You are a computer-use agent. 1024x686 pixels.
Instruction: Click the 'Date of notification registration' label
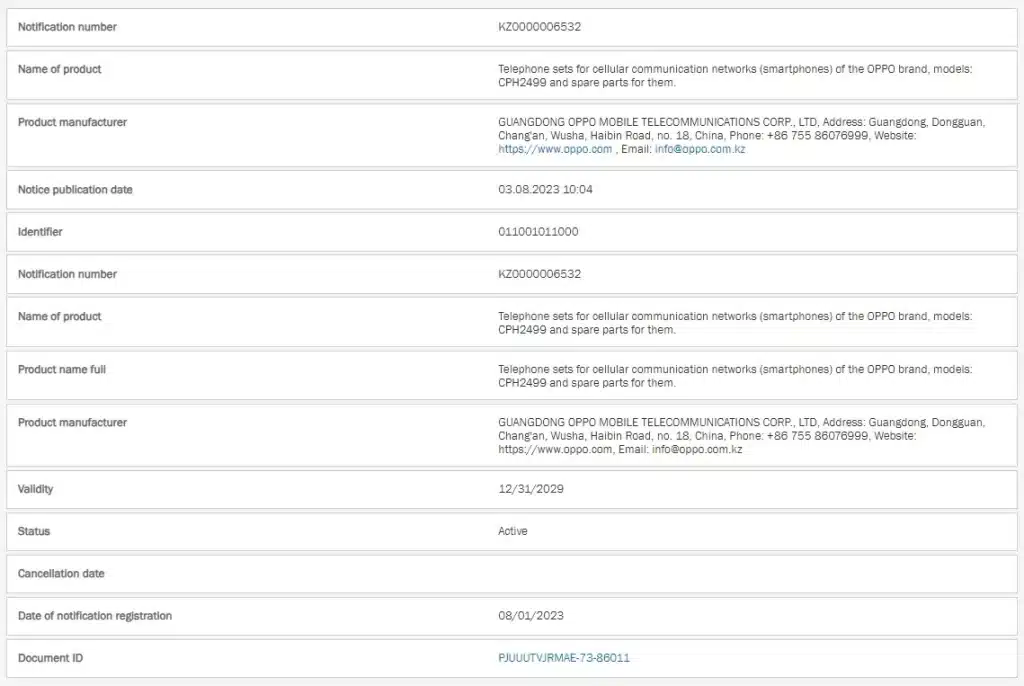[x=95, y=616]
